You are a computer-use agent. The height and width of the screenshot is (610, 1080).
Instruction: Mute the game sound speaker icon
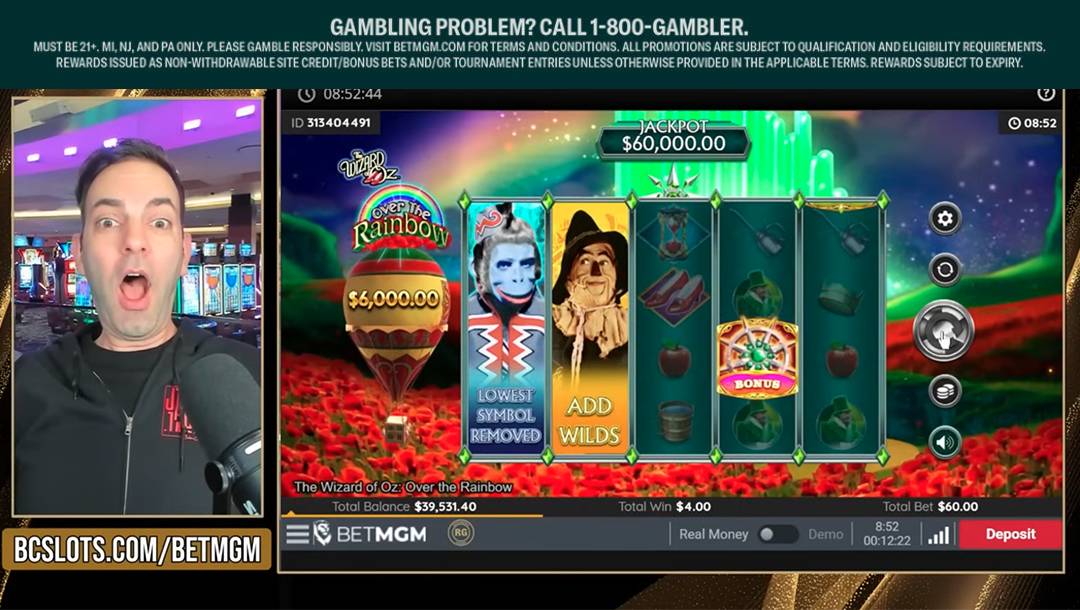(x=944, y=442)
